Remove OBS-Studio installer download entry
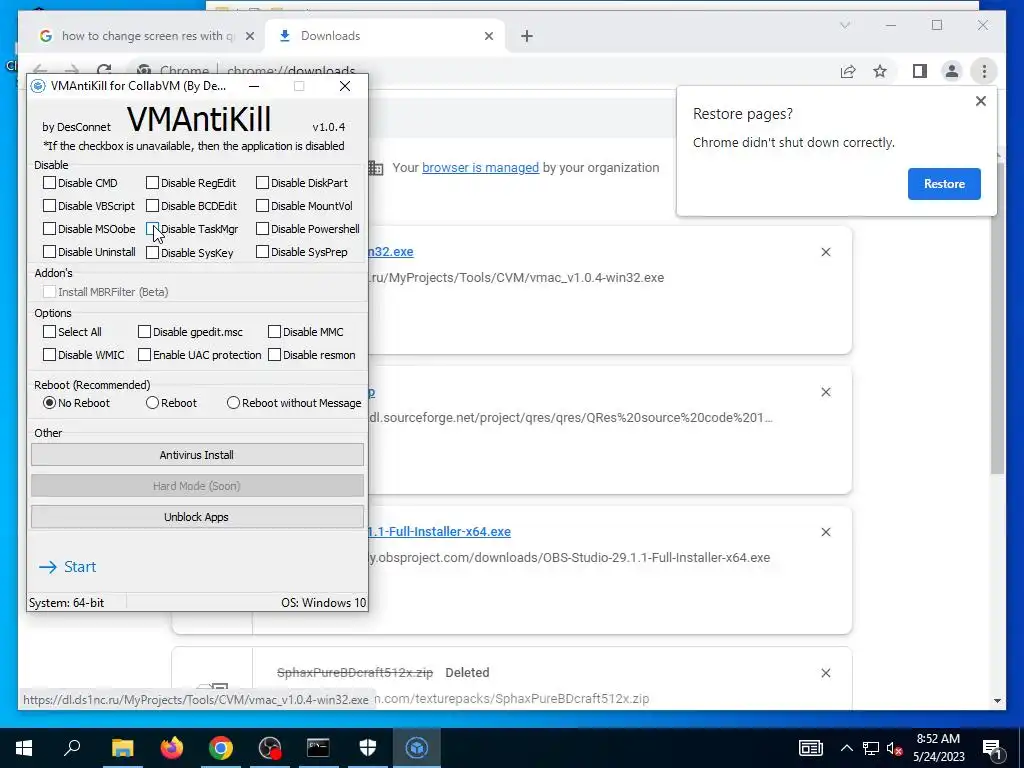This screenshot has height=768, width=1024. [x=825, y=532]
